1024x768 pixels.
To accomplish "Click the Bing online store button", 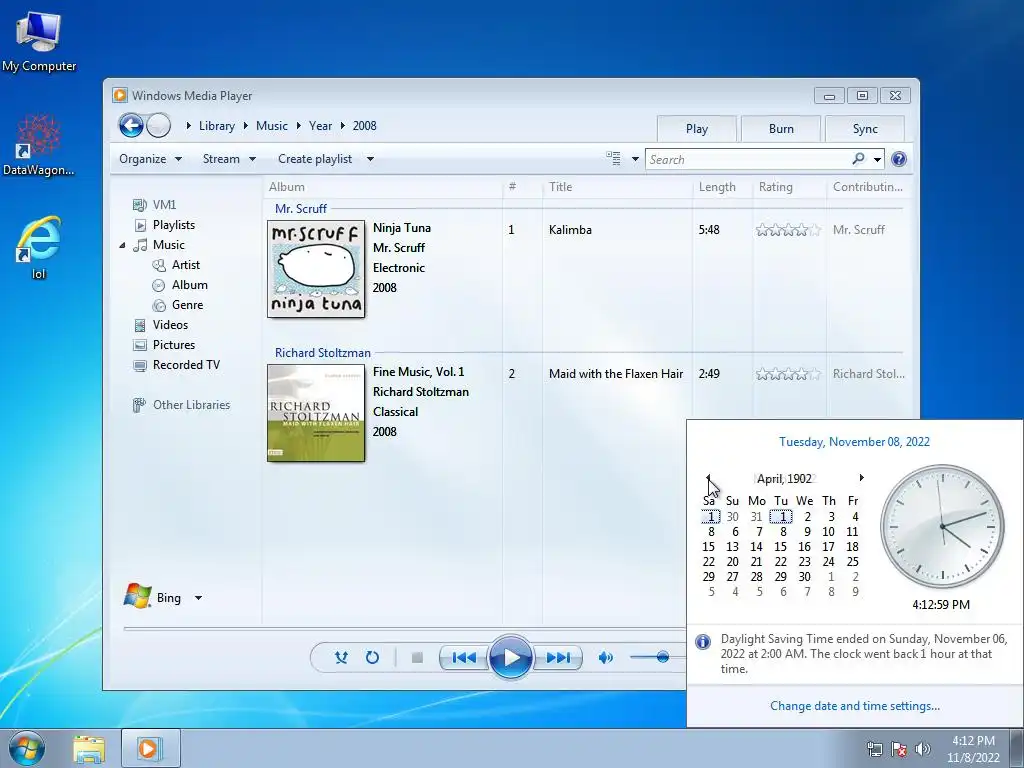I will (153, 597).
